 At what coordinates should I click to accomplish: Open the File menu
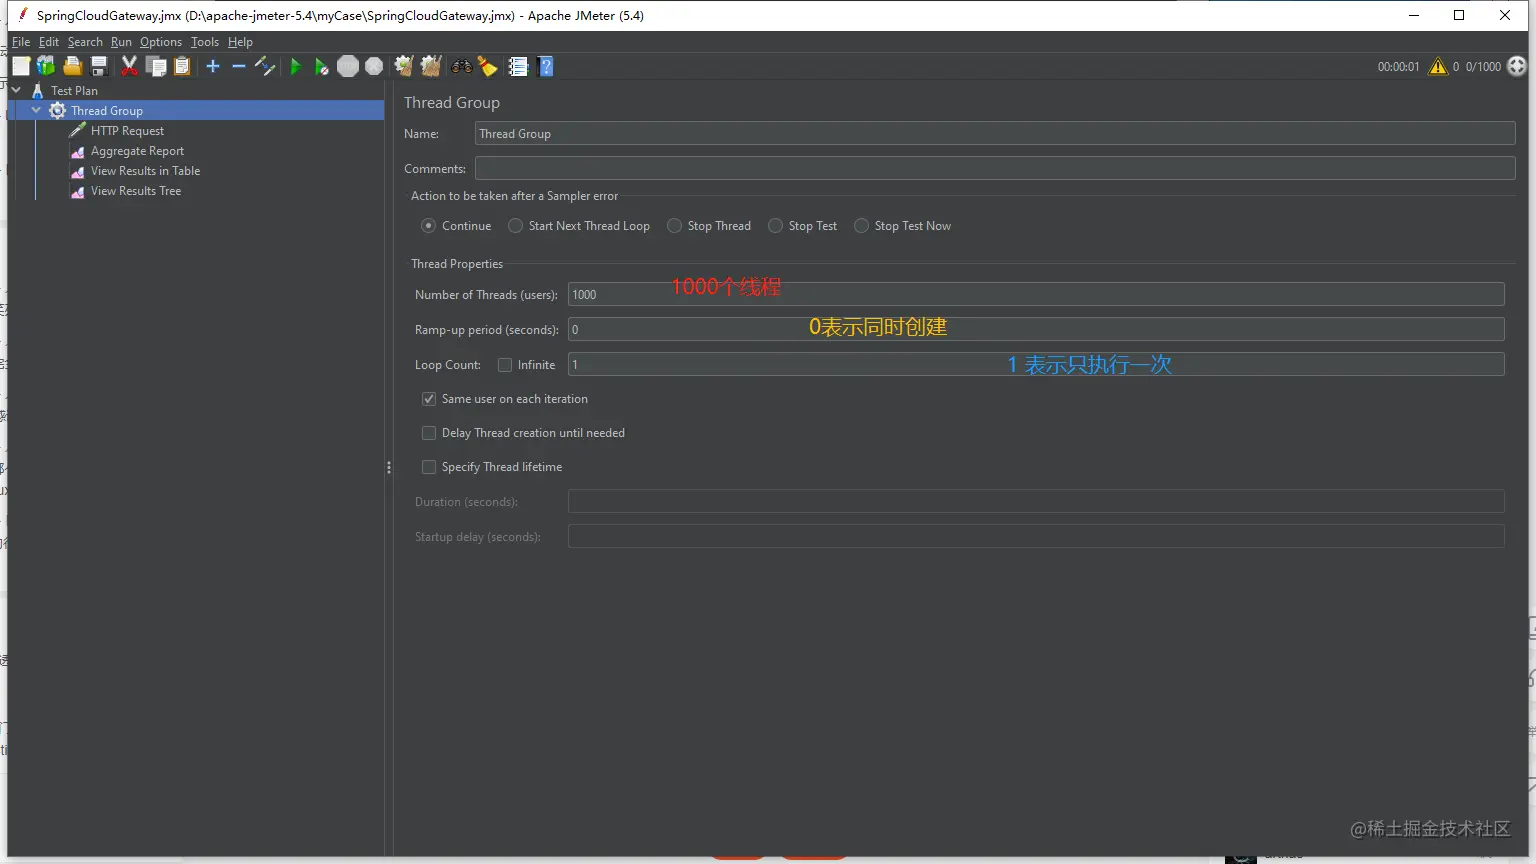[21, 42]
